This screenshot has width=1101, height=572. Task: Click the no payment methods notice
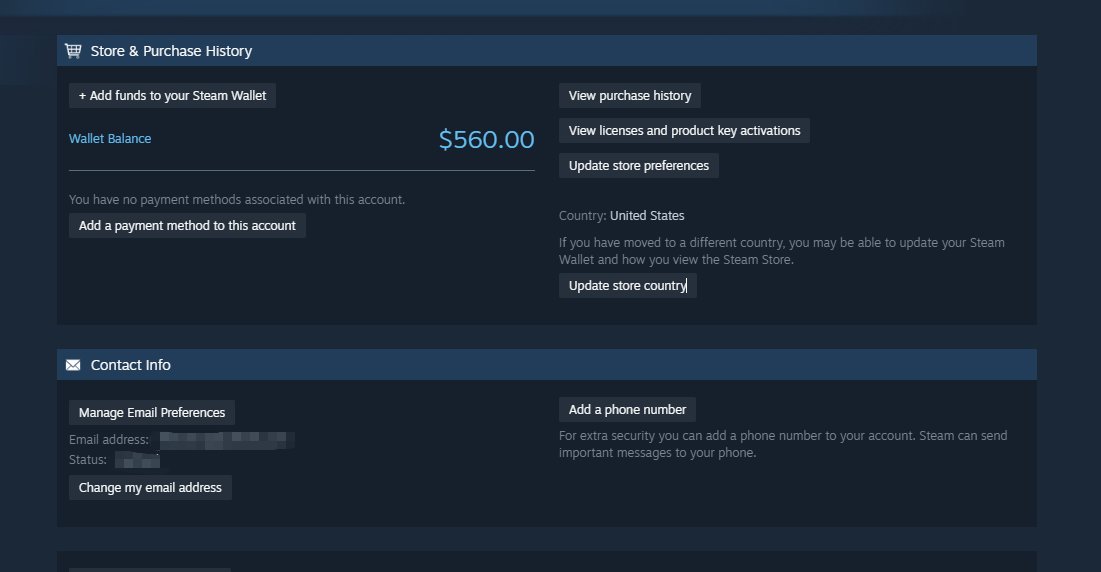[x=237, y=200]
